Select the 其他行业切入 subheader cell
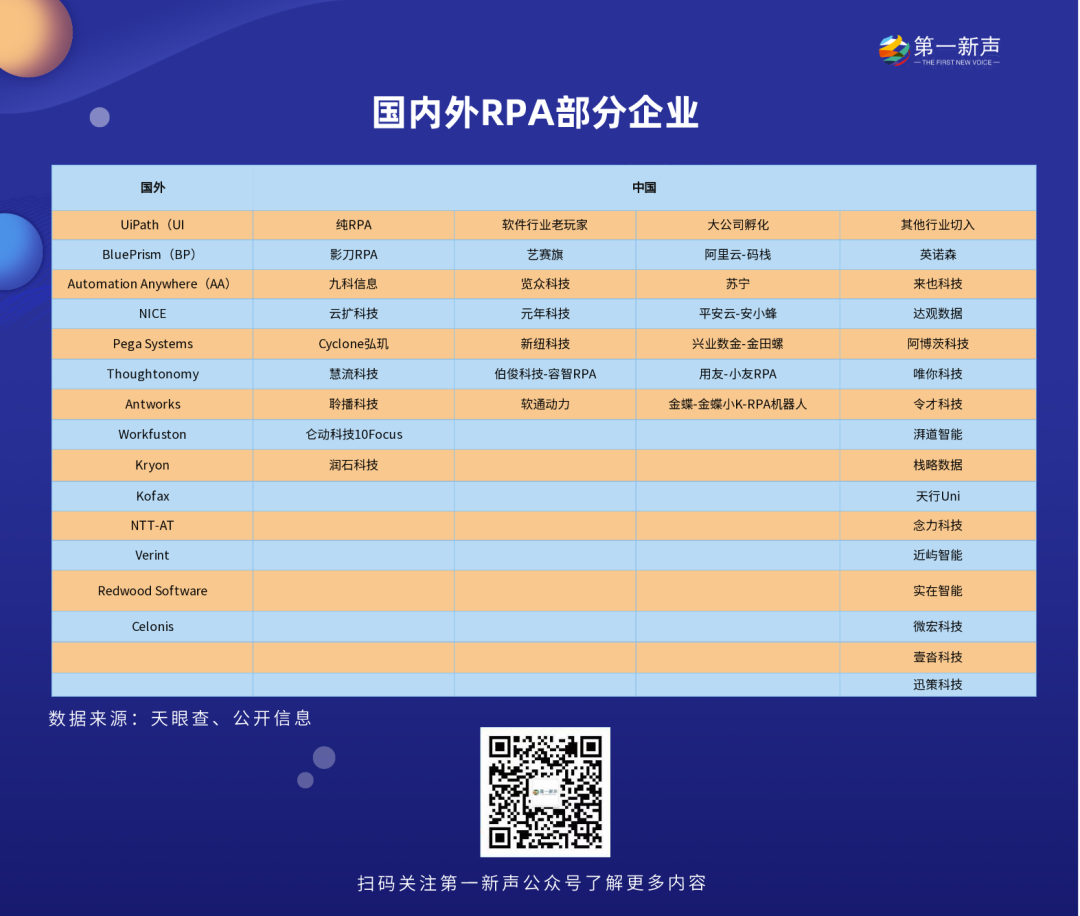The height and width of the screenshot is (916, 1080). coord(937,225)
